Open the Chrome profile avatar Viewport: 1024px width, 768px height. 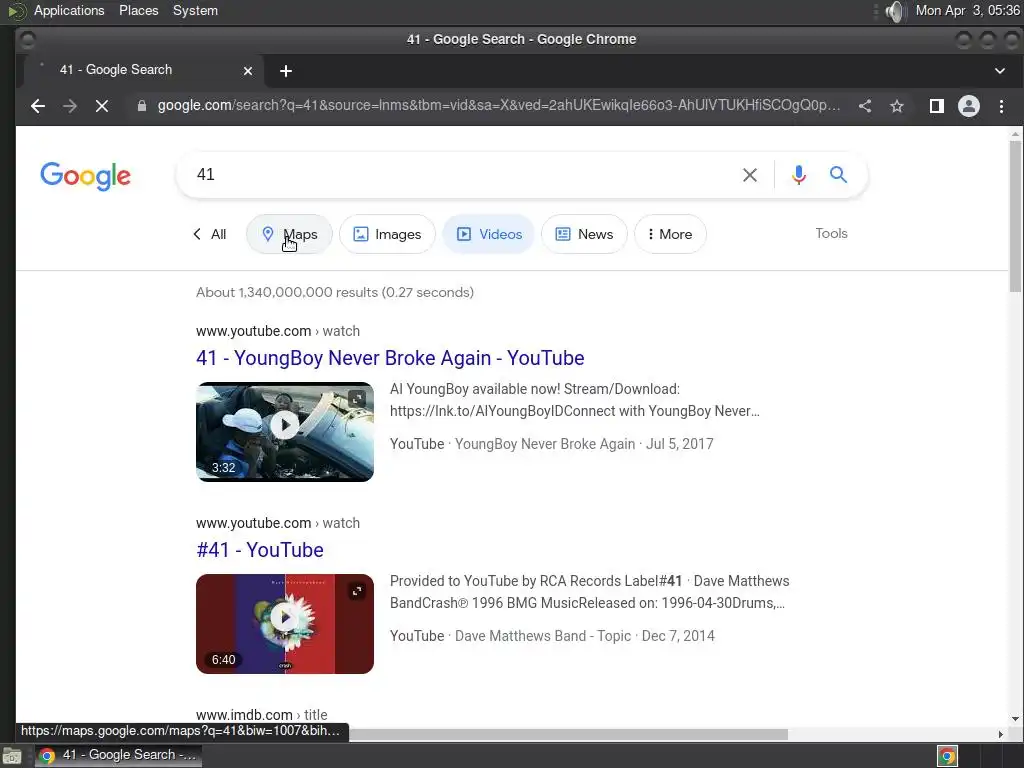pyautogui.click(x=968, y=106)
